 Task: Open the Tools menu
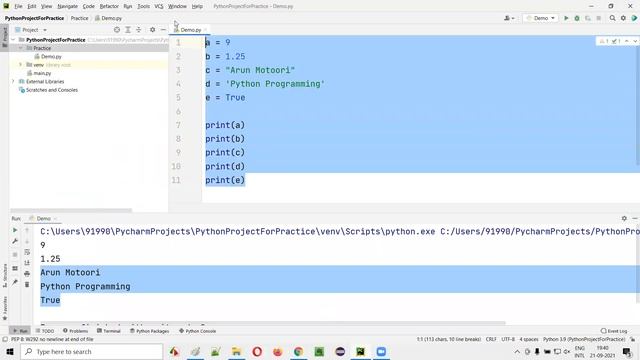(x=143, y=7)
